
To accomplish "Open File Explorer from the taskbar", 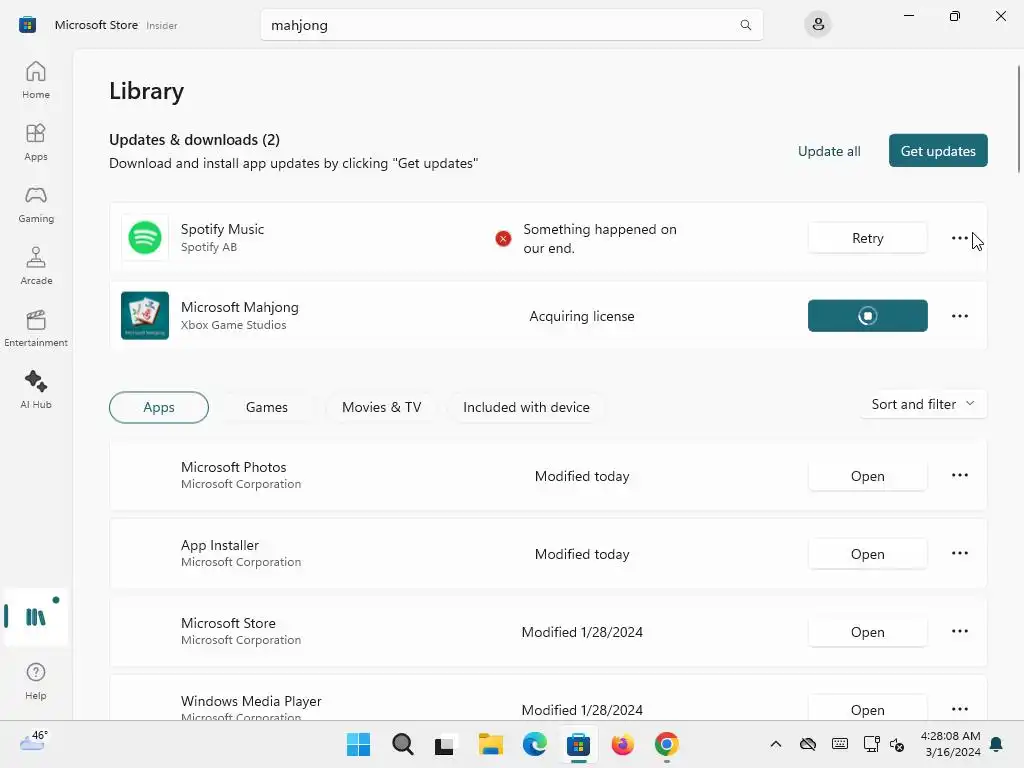I will click(490, 744).
